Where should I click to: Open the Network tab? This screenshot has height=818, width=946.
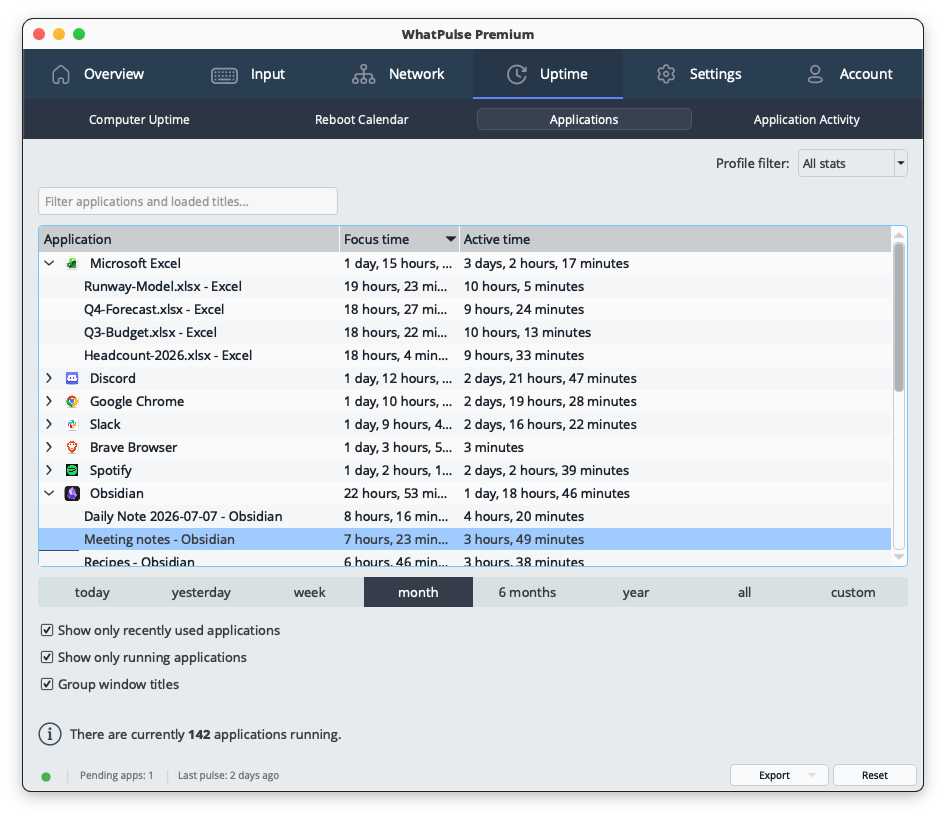click(398, 74)
